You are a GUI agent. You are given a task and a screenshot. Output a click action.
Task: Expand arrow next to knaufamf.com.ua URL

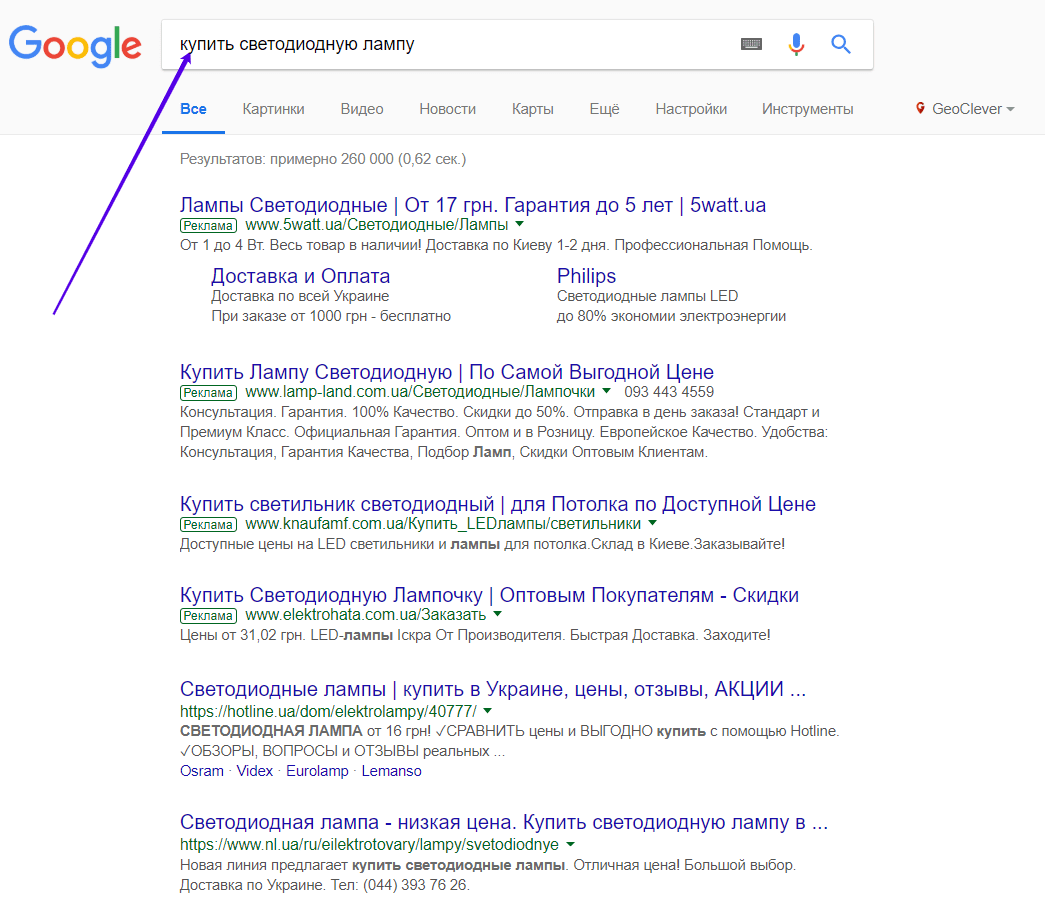coord(652,523)
